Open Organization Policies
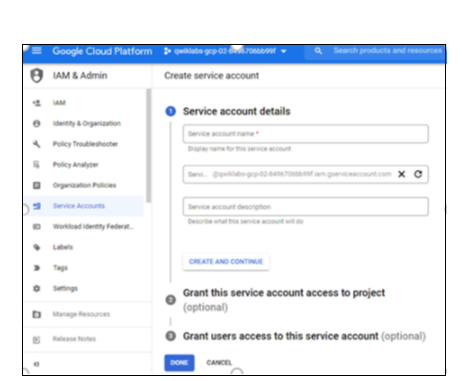The width and height of the screenshot is (462, 381). click(84, 185)
